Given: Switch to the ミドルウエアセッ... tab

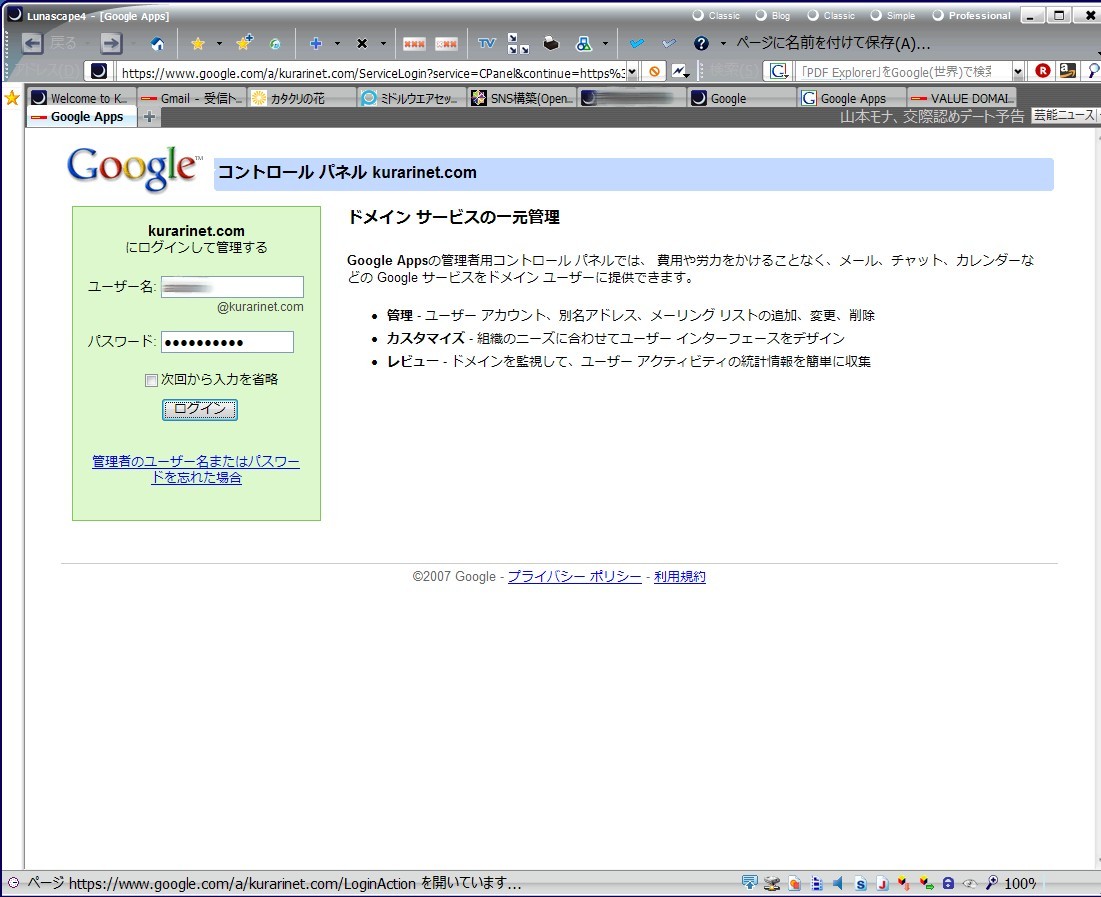Looking at the screenshot, I should pyautogui.click(x=411, y=98).
